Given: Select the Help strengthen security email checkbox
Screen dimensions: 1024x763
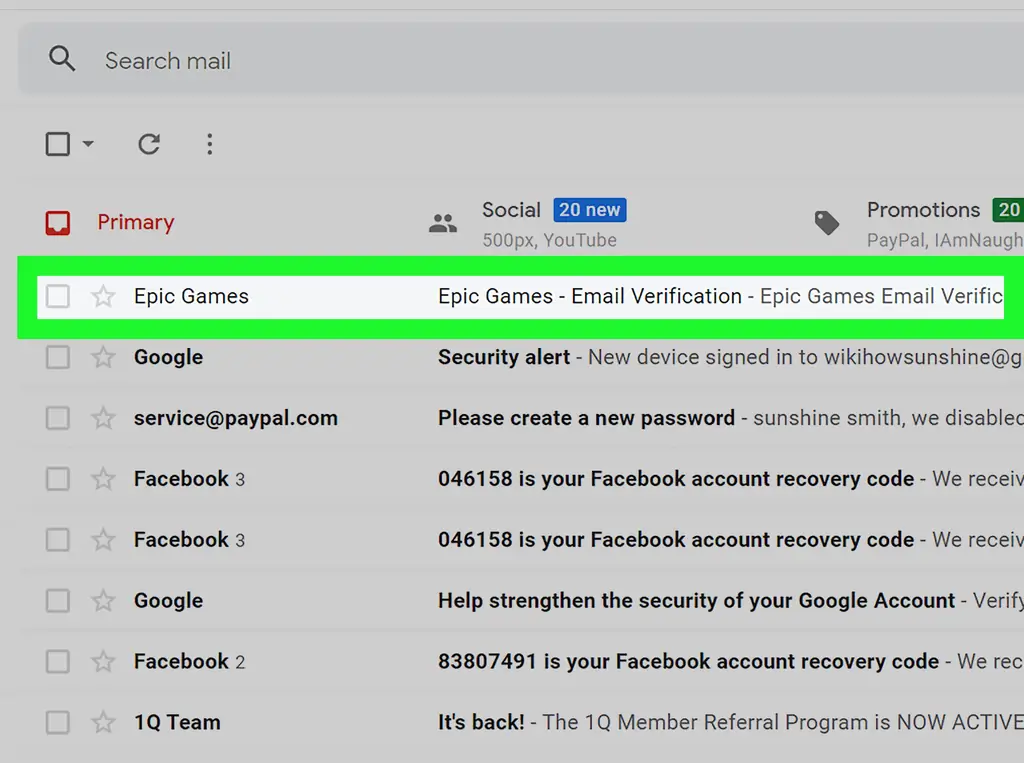Looking at the screenshot, I should click(57, 600).
